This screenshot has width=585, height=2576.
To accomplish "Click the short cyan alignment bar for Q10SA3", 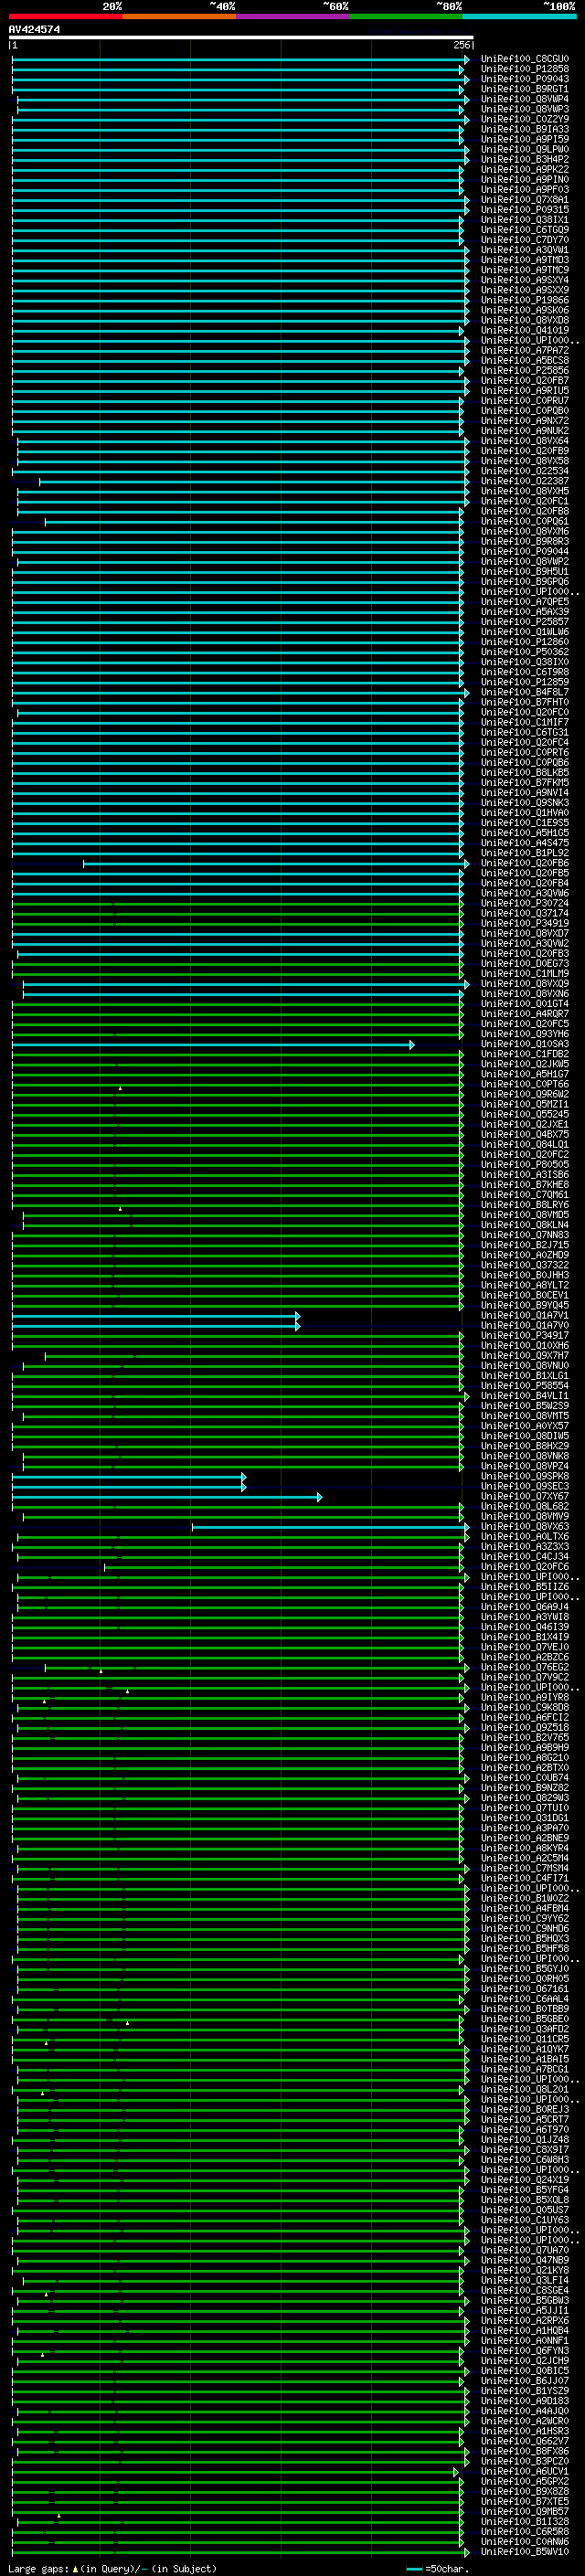I will [212, 1044].
